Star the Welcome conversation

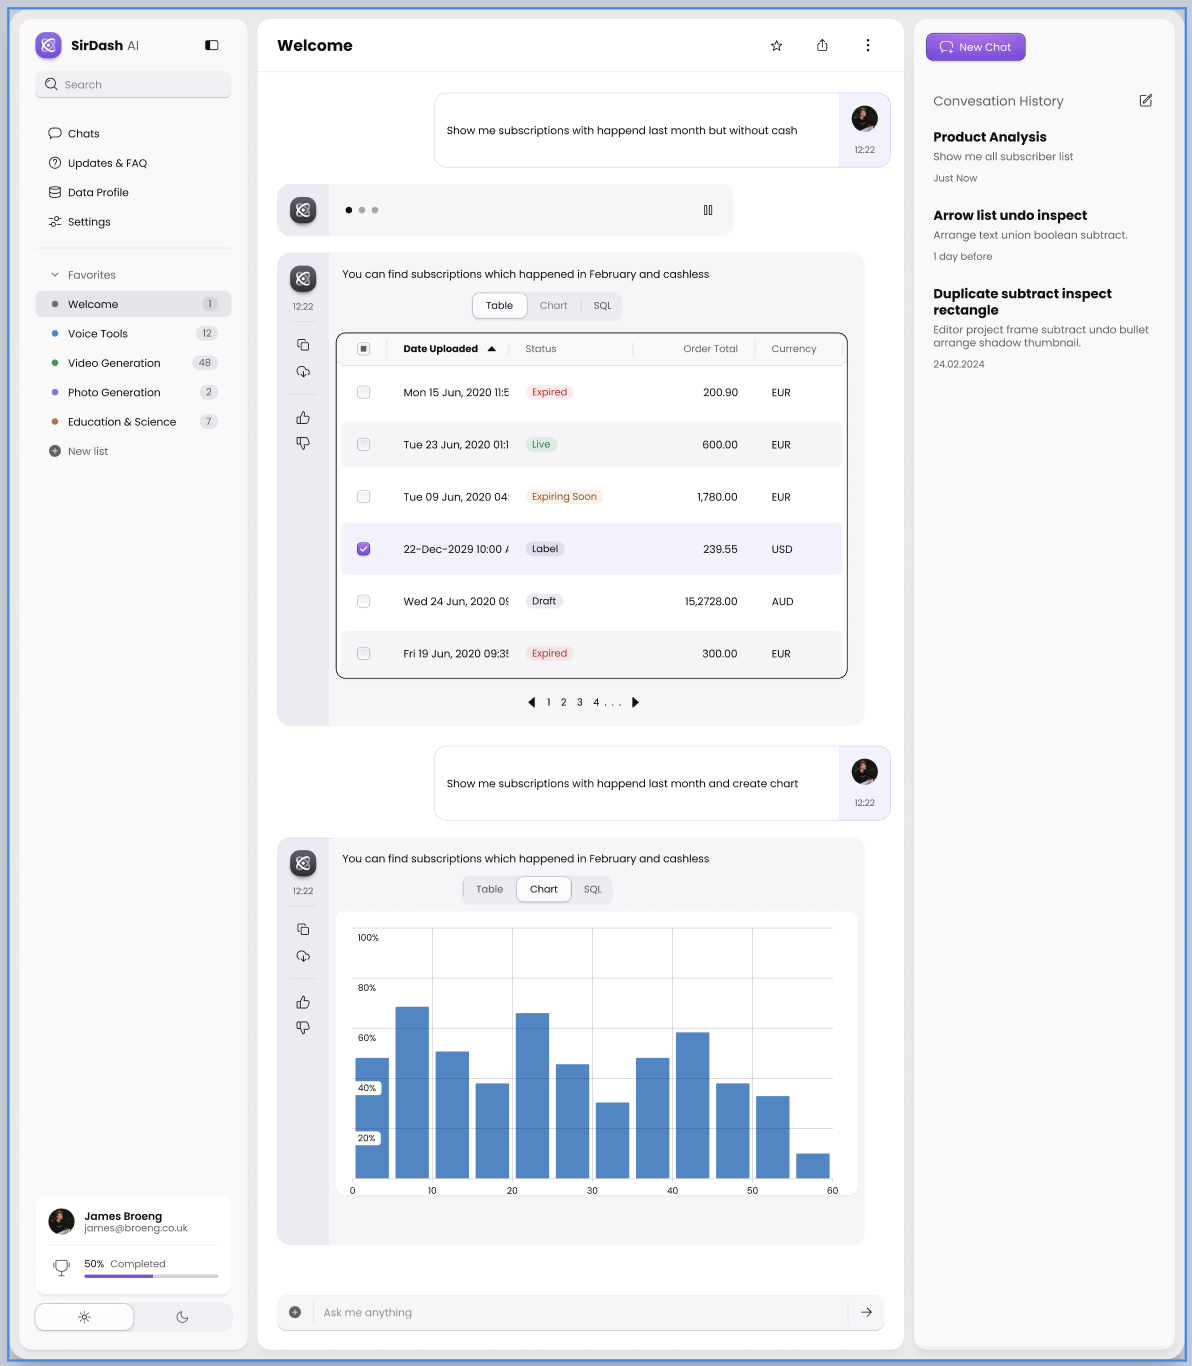point(776,45)
